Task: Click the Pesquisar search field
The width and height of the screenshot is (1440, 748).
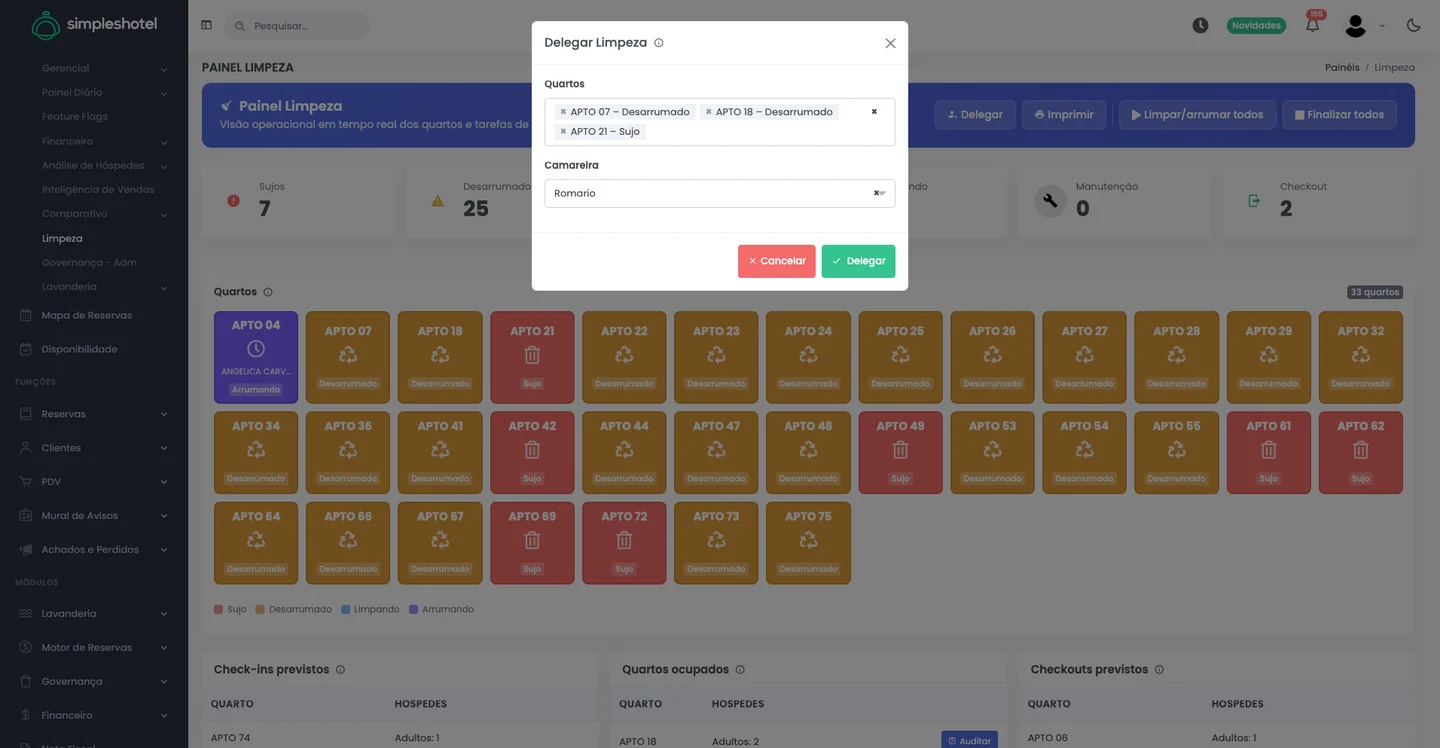Action: tap(297, 26)
